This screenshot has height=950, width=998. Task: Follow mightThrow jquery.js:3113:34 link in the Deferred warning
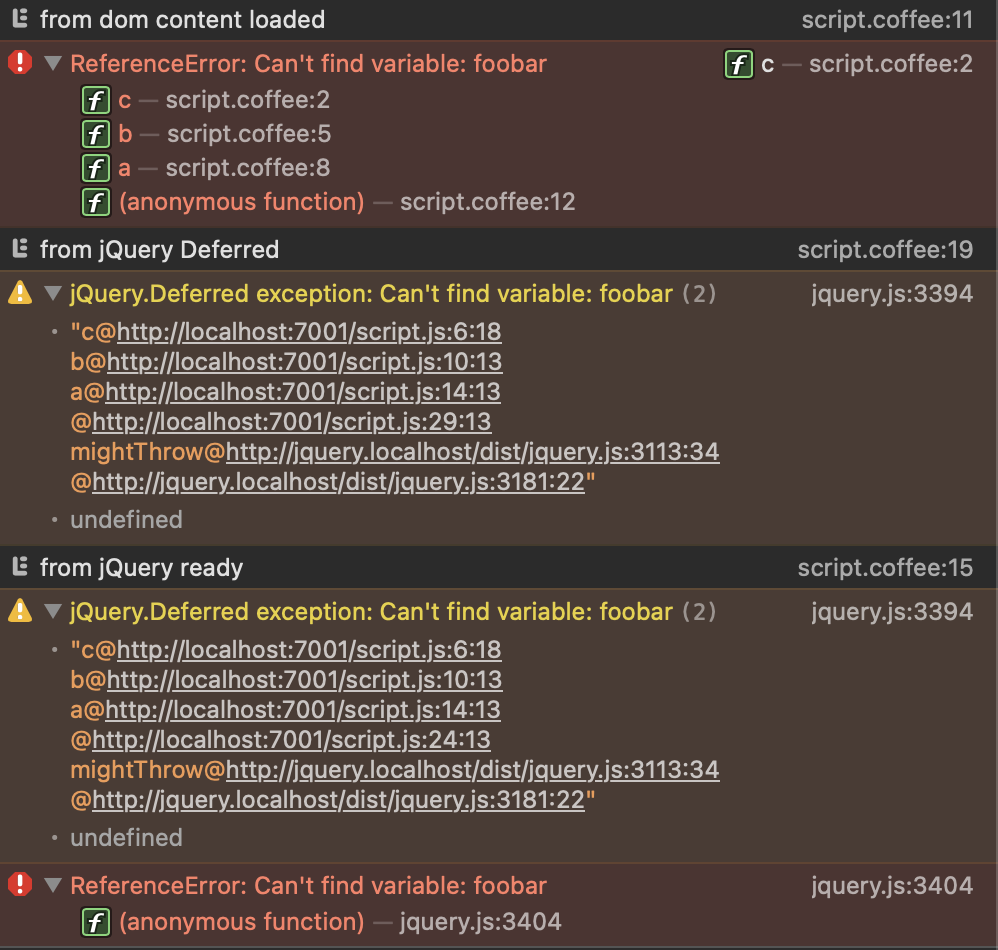[x=472, y=452]
